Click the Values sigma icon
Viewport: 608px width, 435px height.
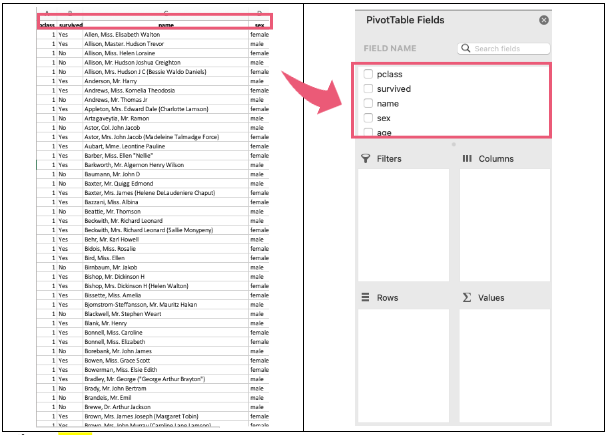[467, 297]
